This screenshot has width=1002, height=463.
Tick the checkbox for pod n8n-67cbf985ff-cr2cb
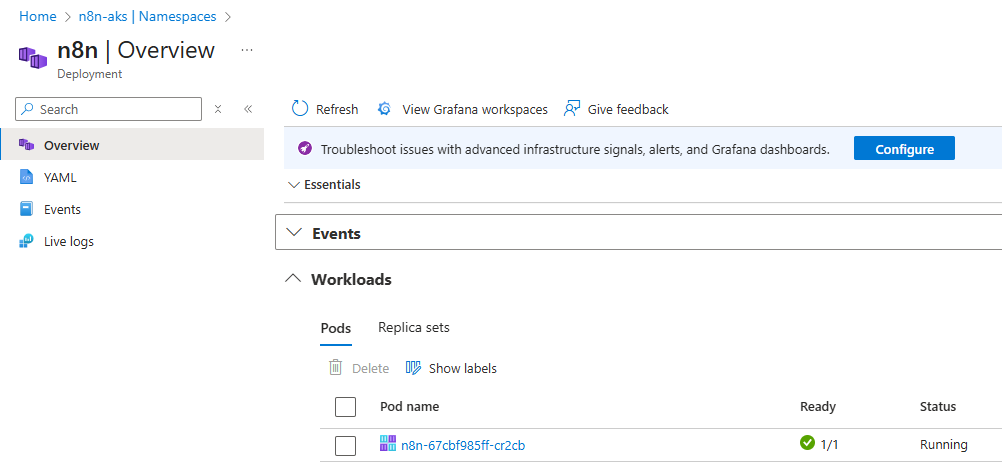(345, 445)
